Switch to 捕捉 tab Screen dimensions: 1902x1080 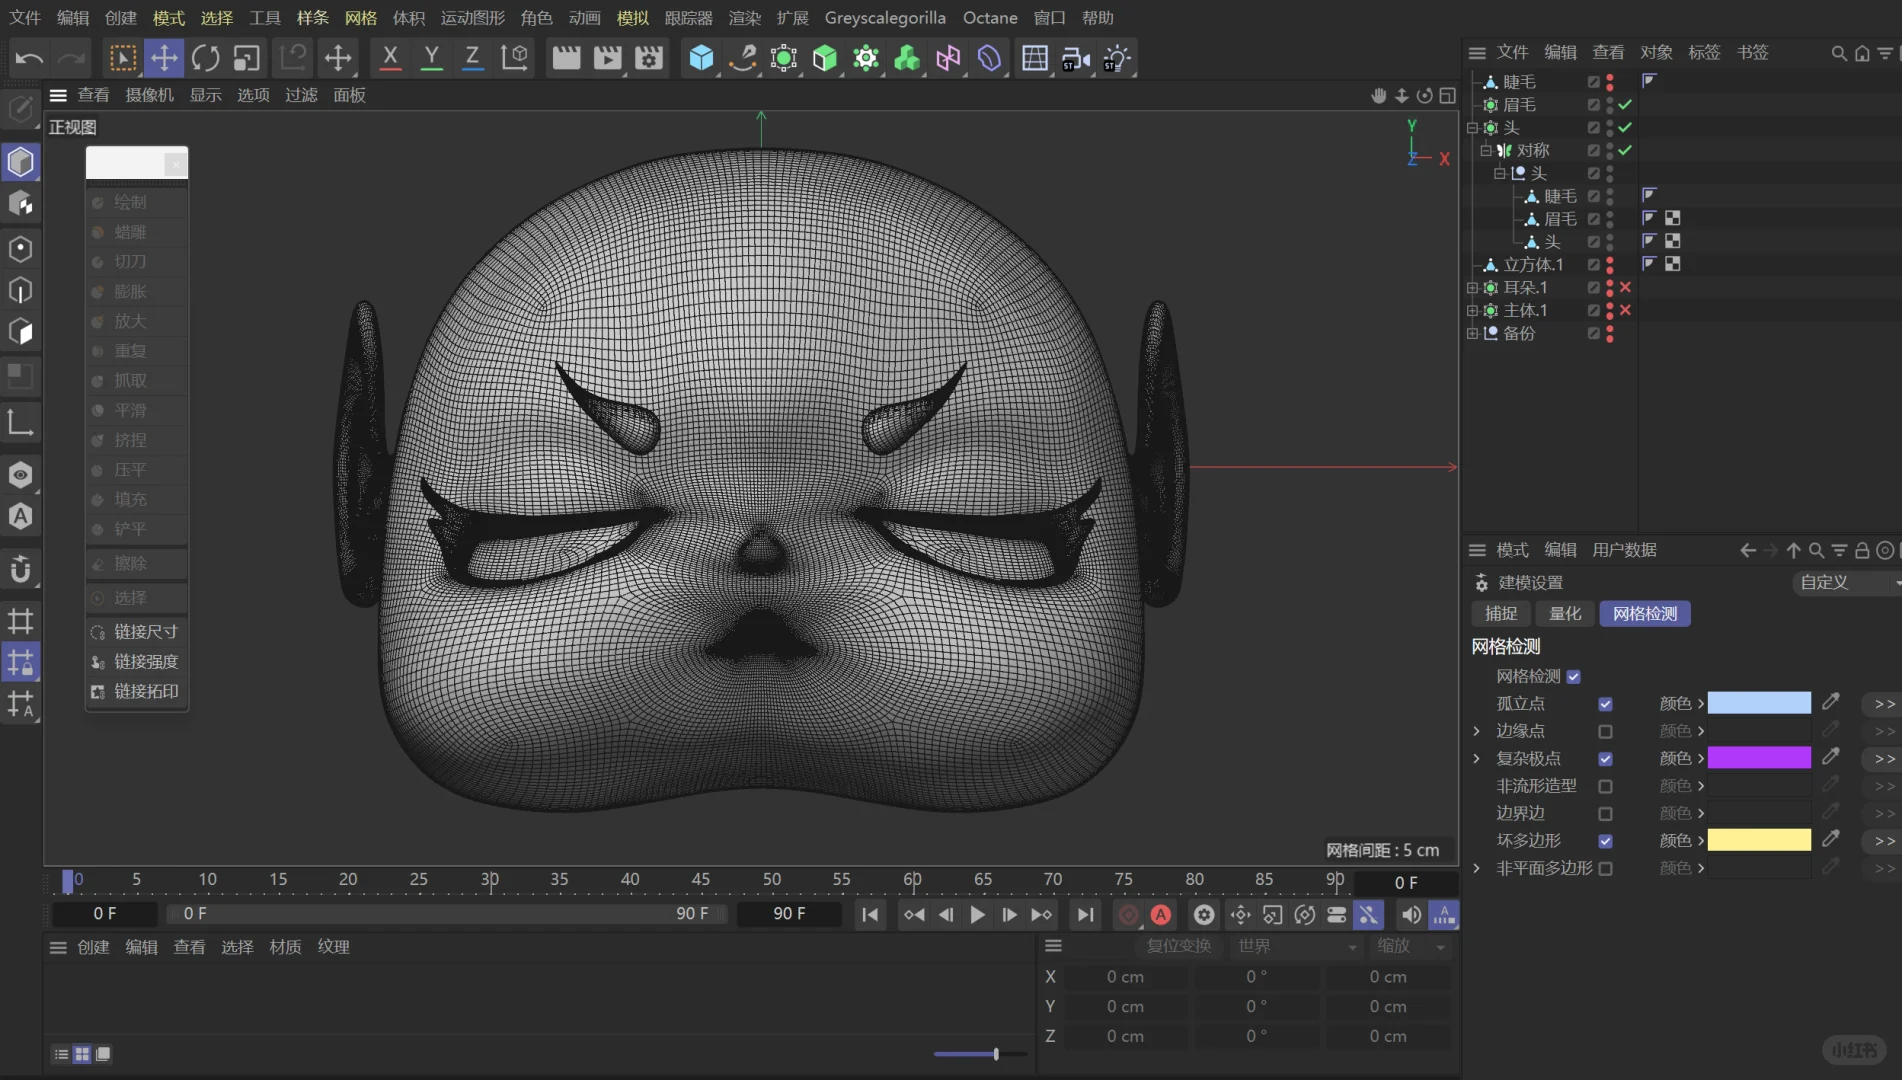pos(1501,614)
